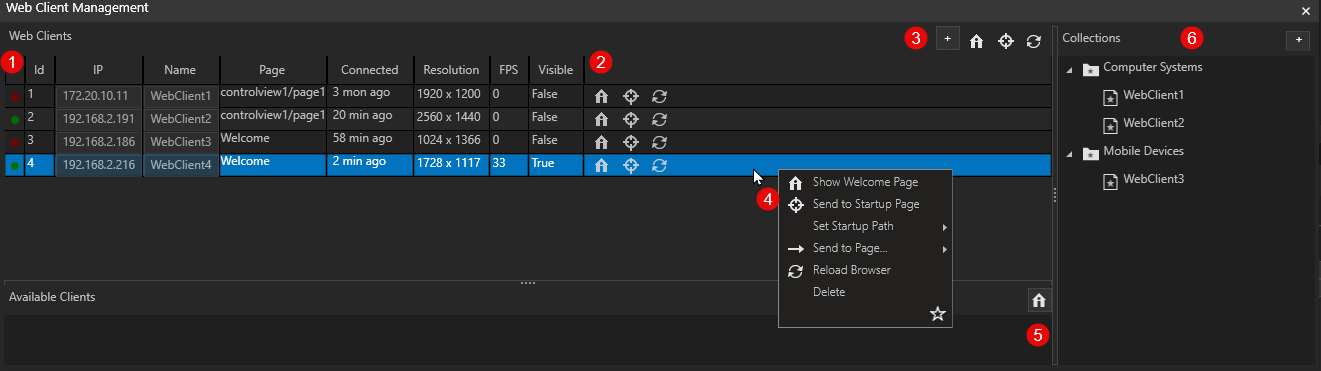Collapse the Mobile Devices collection
1321x371 pixels.
tap(1069, 154)
